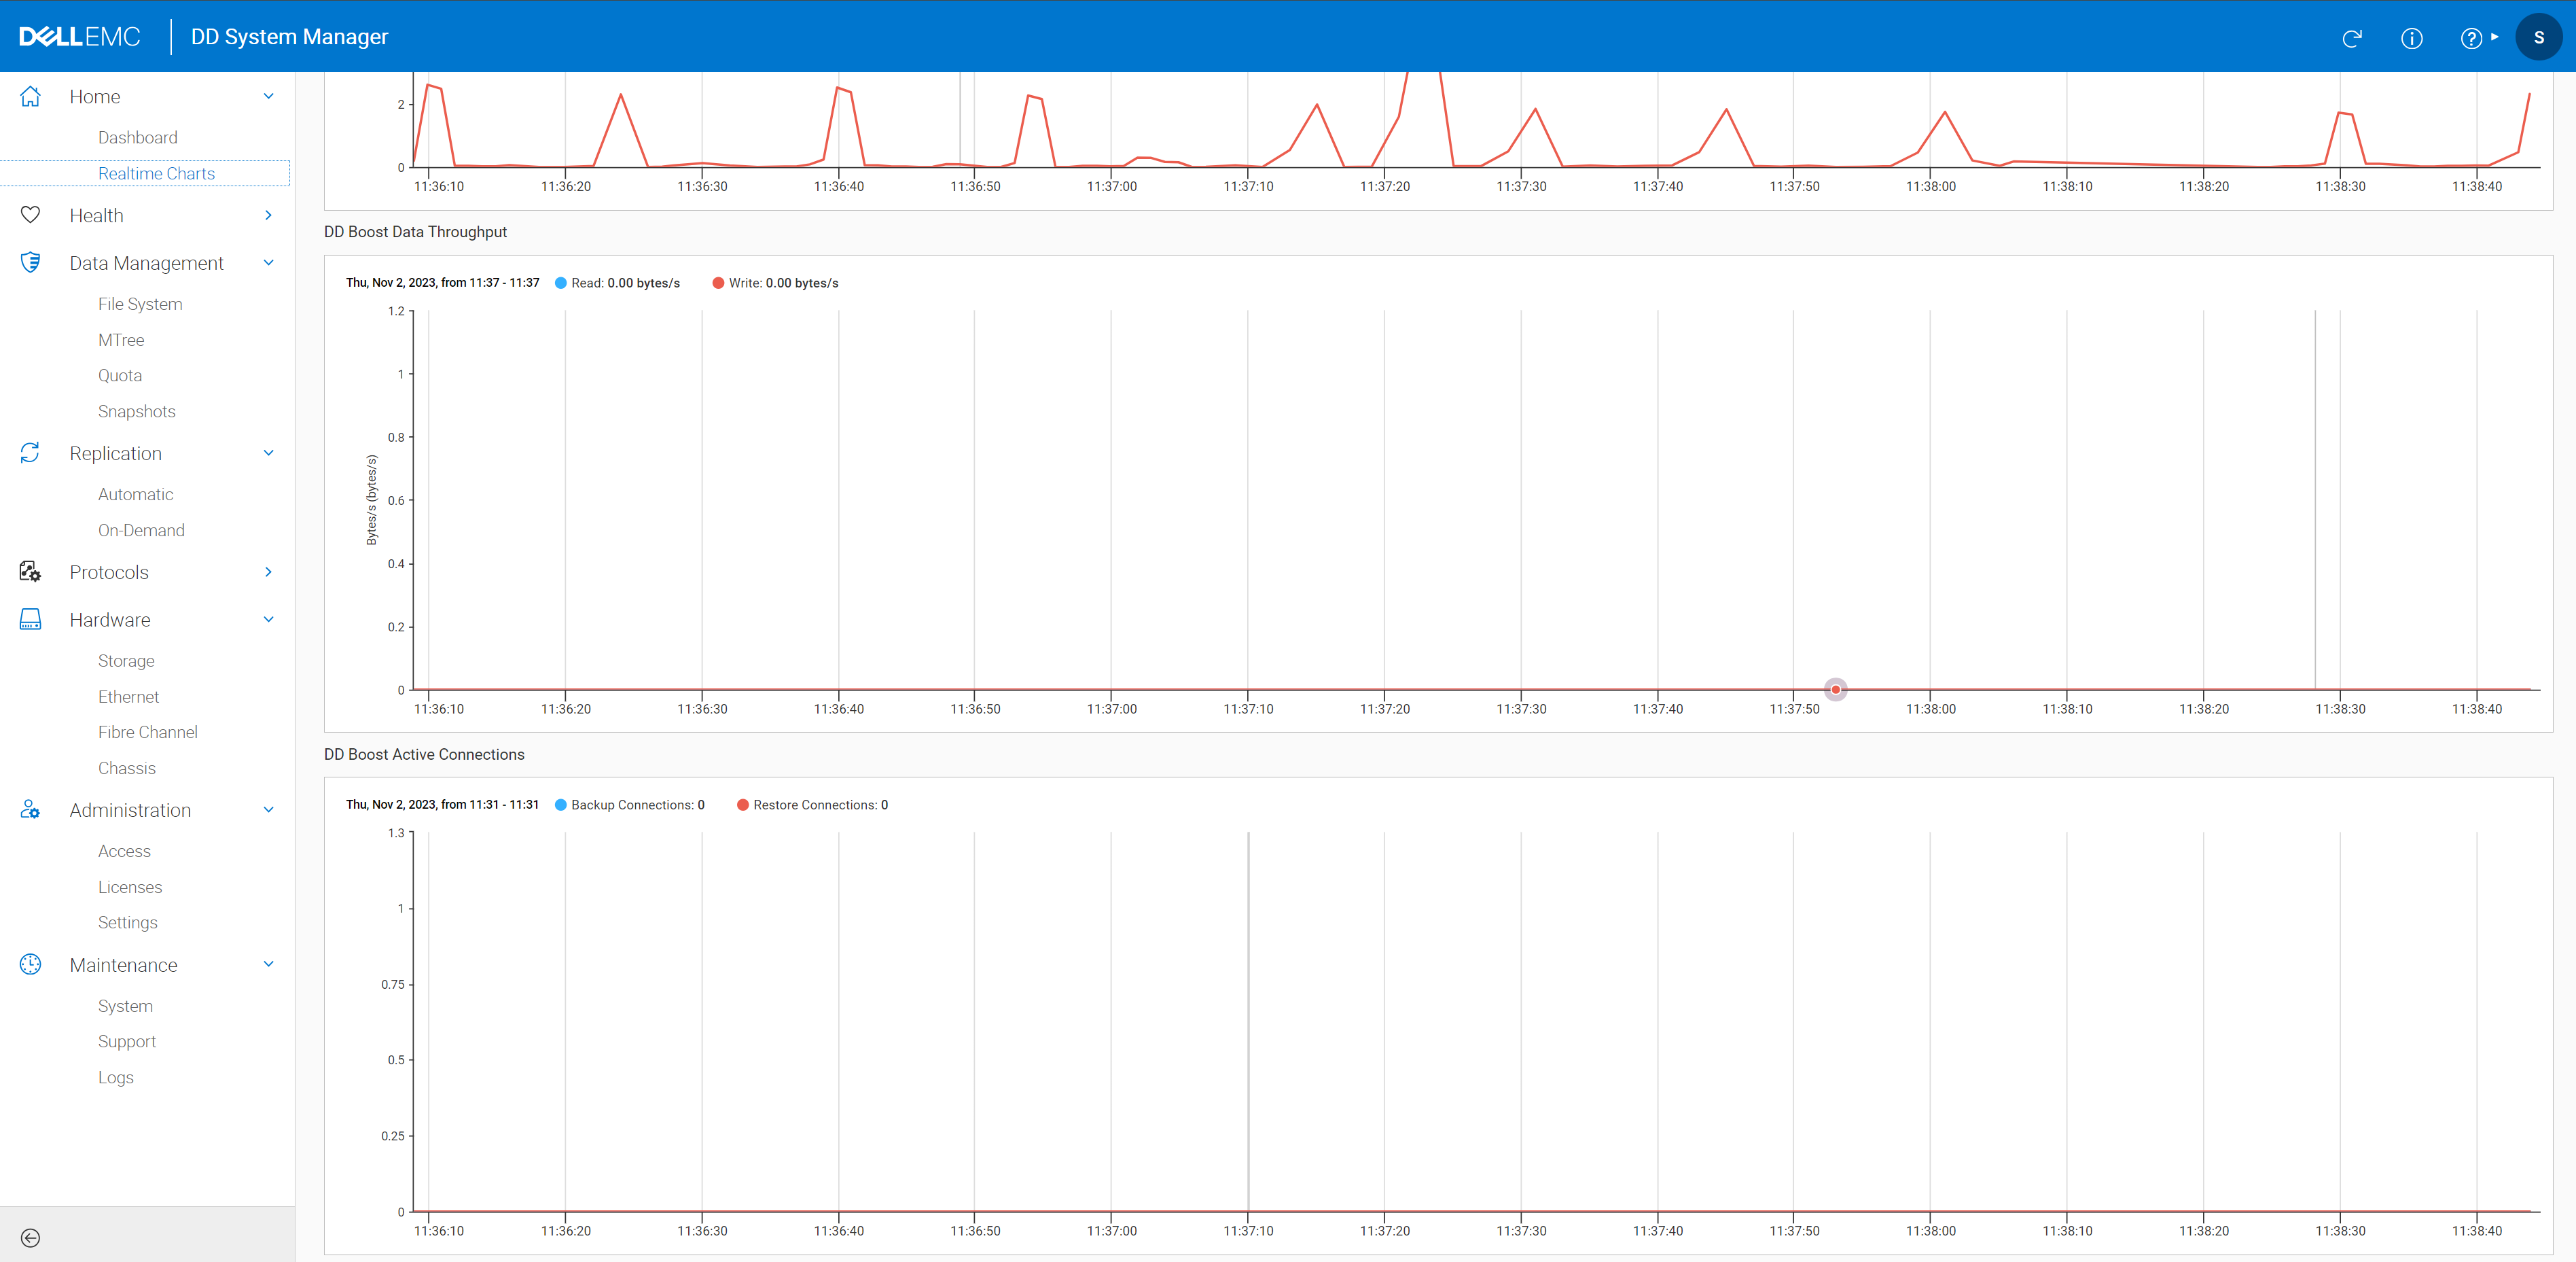Click the refresh icon in the top bar
2576x1262 pixels.
point(2352,38)
